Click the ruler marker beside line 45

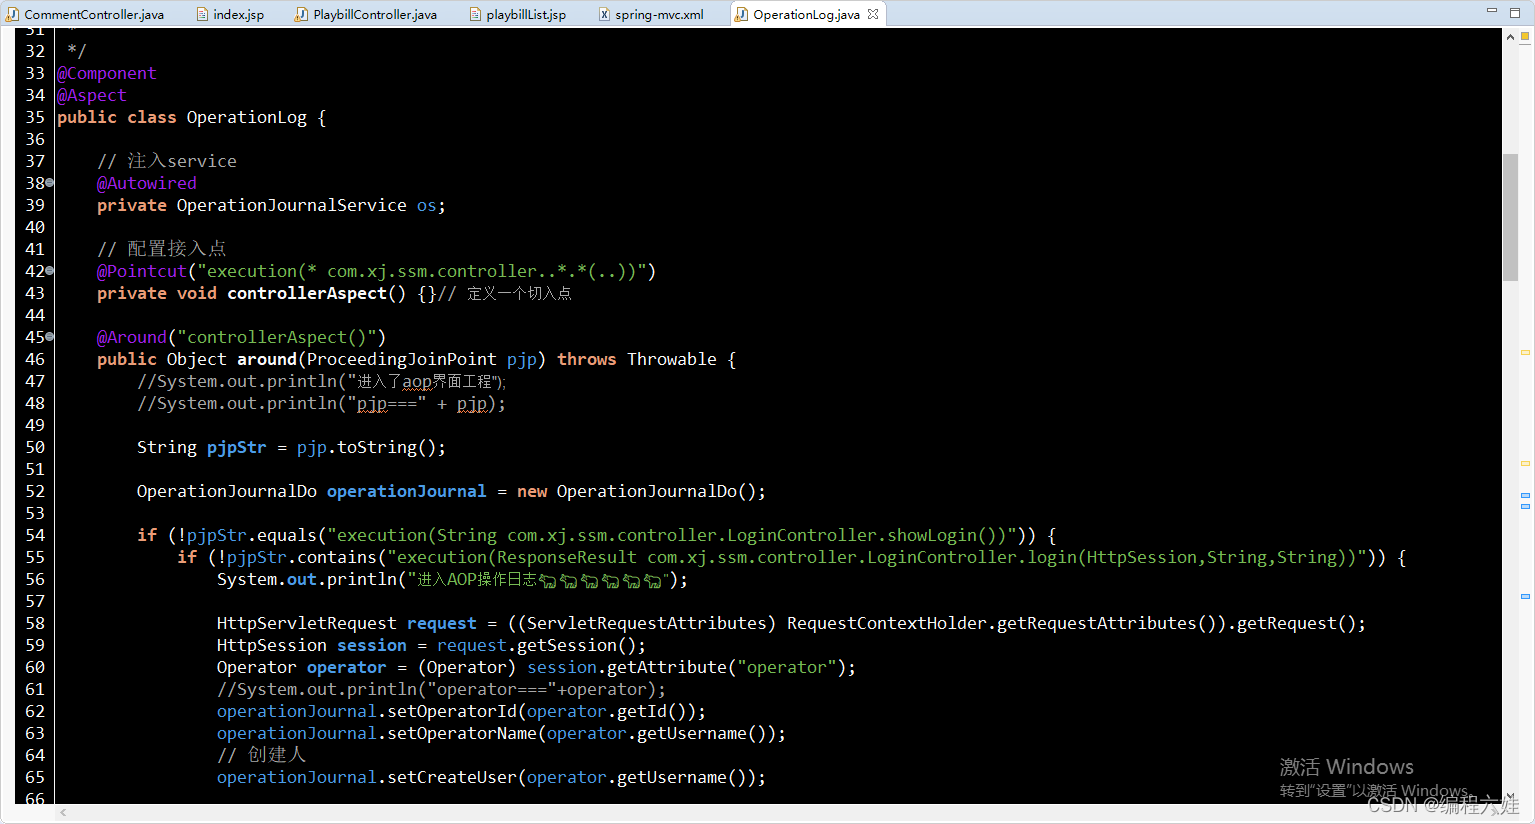50,337
